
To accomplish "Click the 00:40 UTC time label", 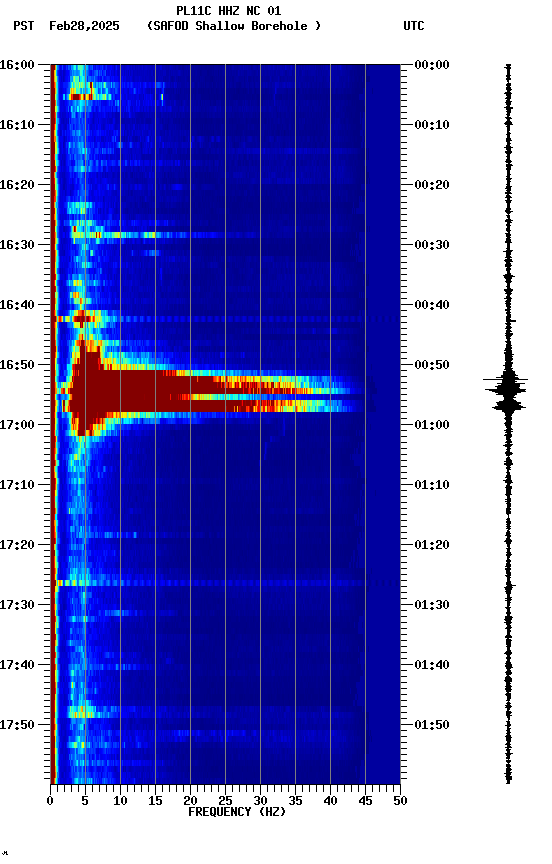I will (x=432, y=305).
